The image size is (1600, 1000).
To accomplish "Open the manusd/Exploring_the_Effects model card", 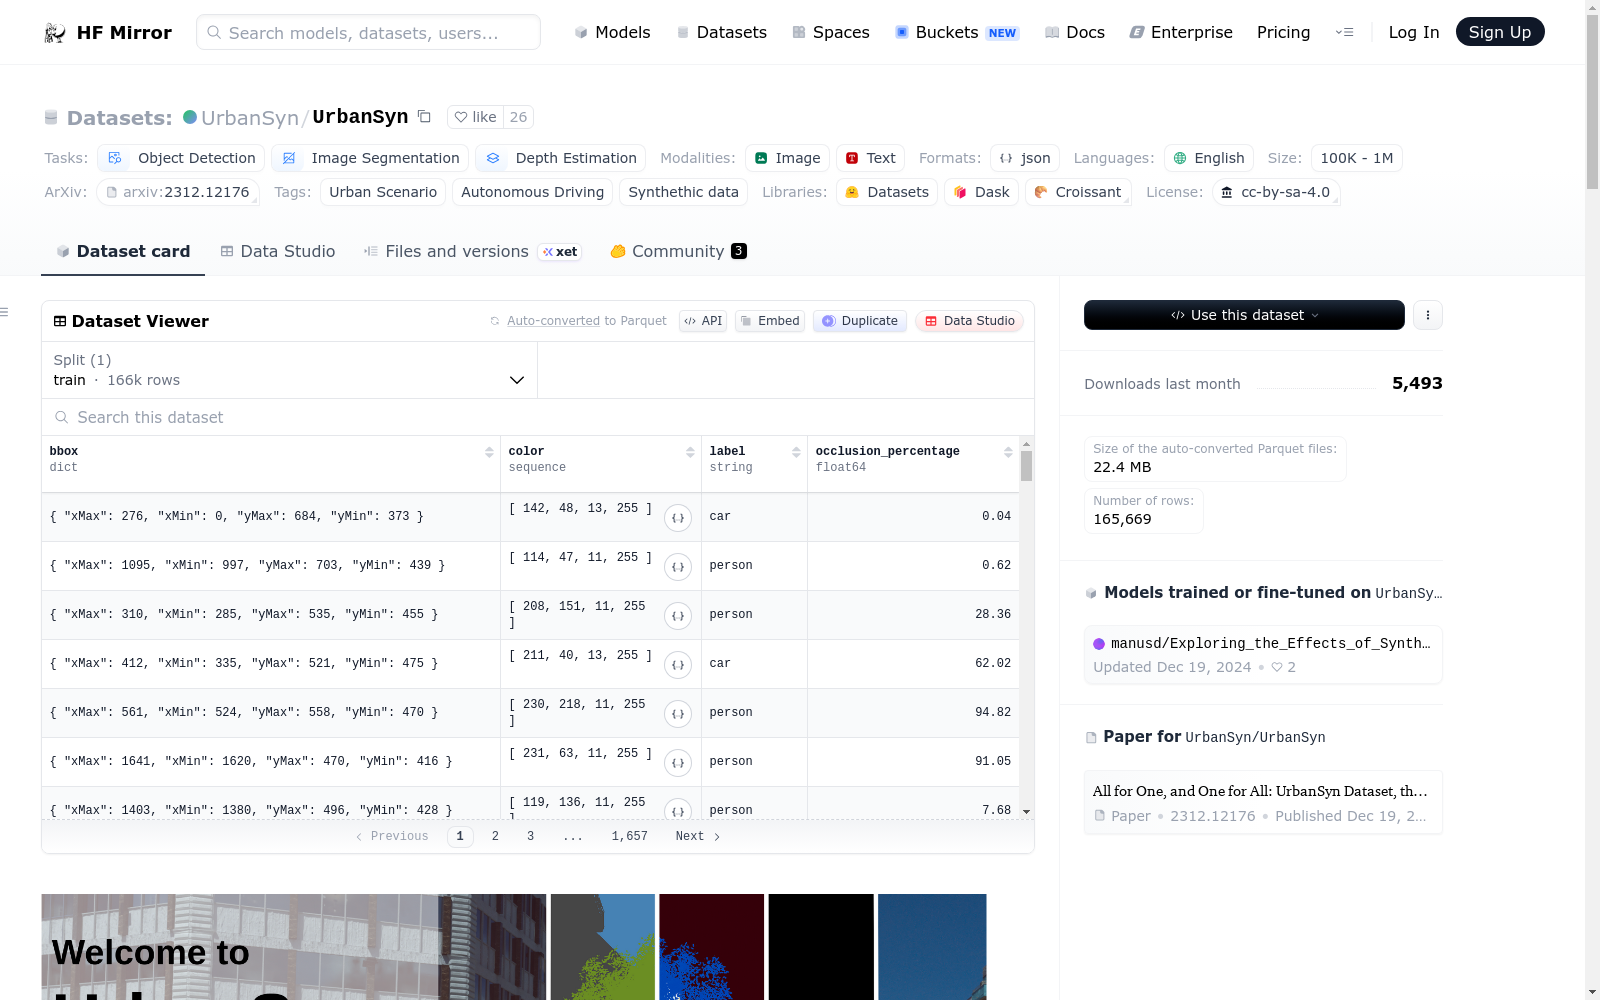I will click(x=1263, y=654).
